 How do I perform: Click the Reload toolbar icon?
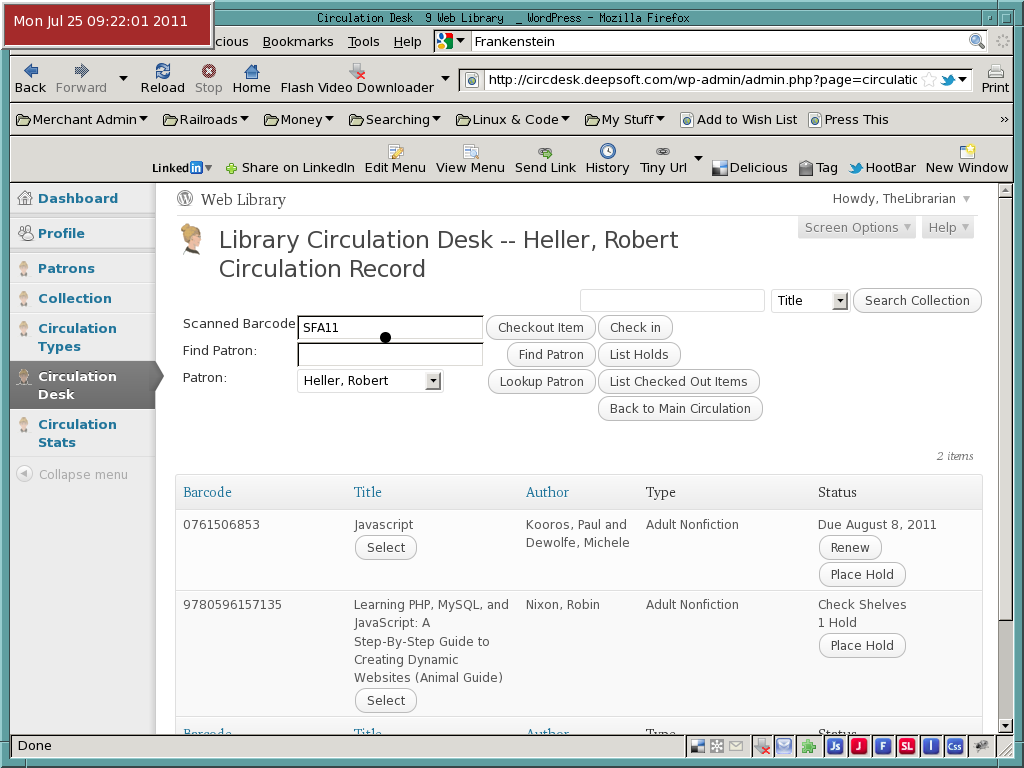pos(163,71)
